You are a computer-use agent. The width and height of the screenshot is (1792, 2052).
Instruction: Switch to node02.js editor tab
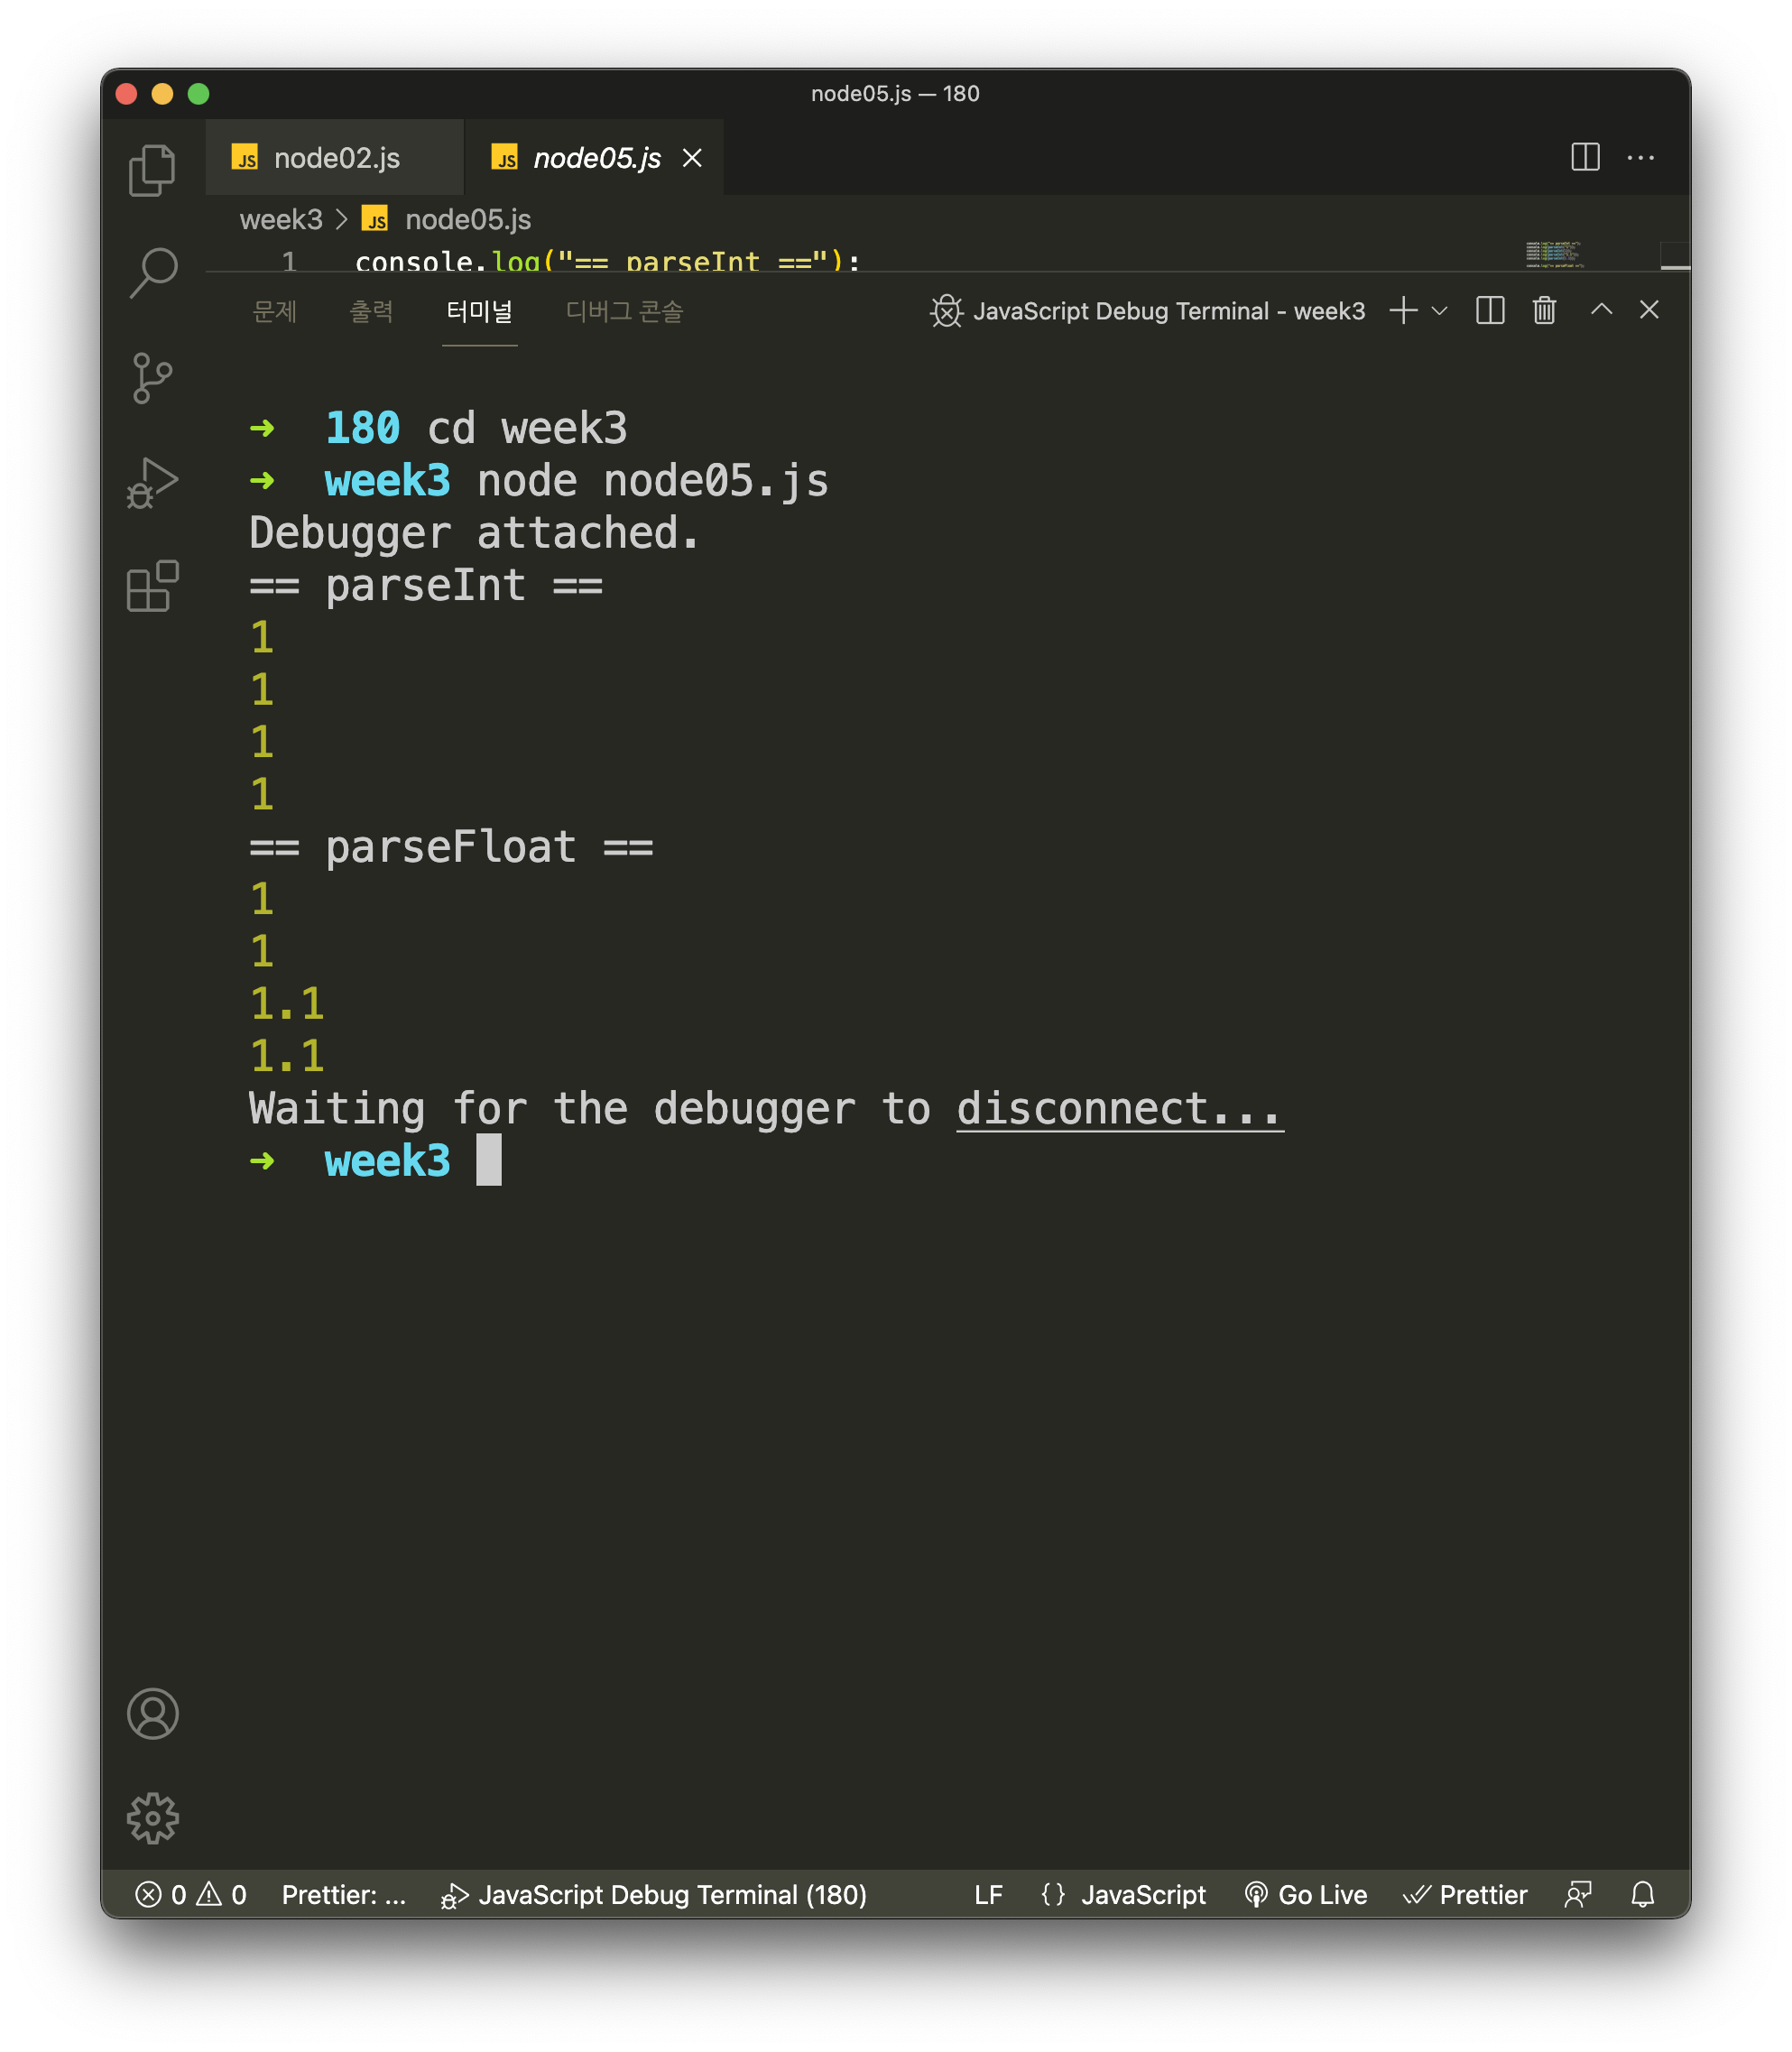335,158
